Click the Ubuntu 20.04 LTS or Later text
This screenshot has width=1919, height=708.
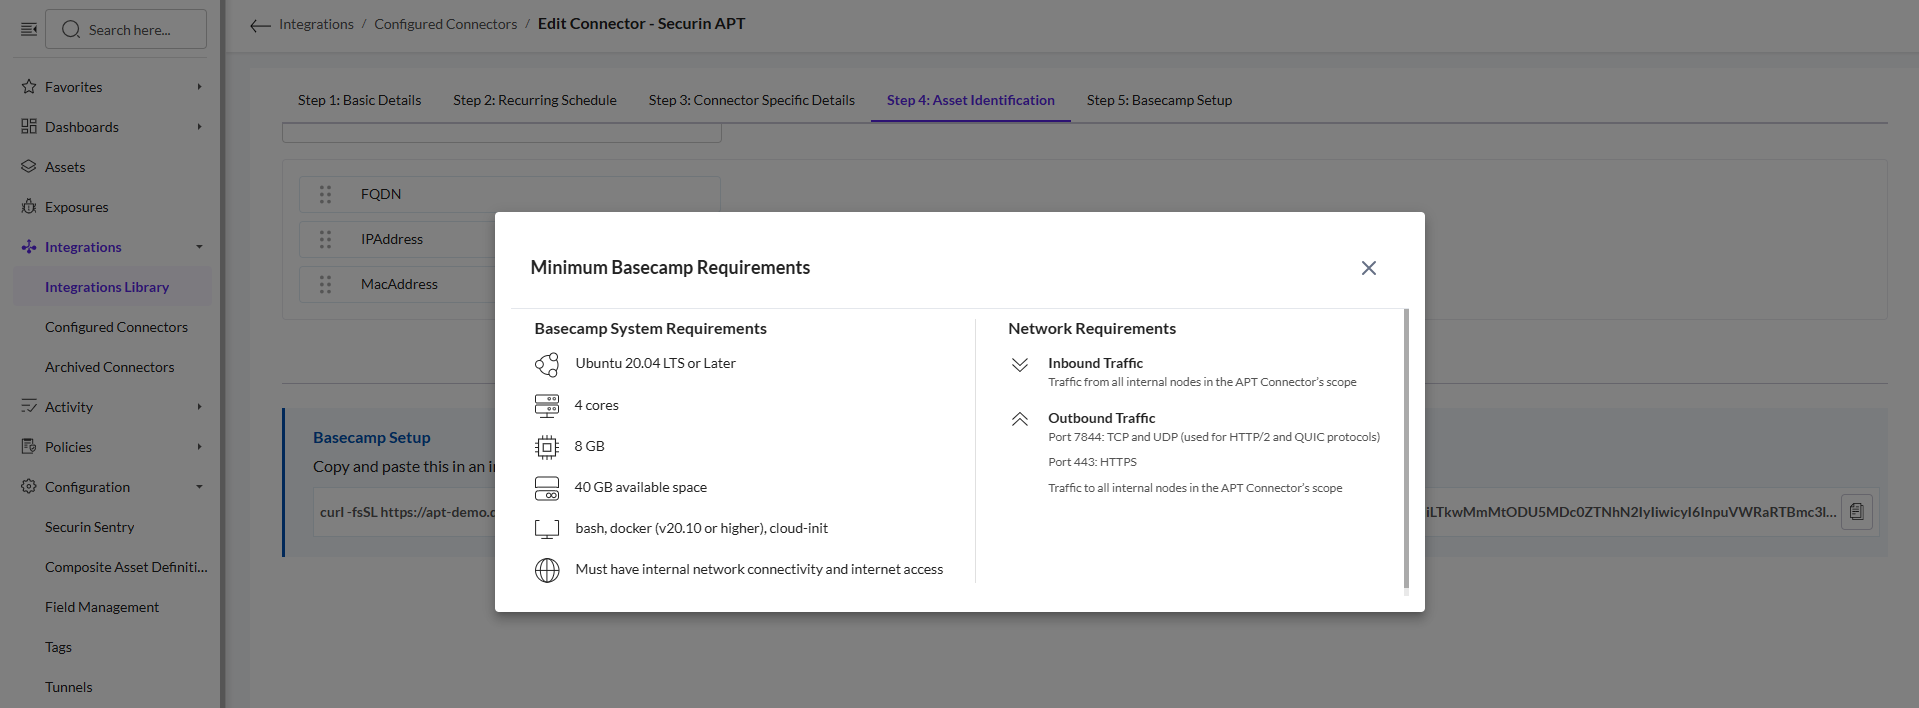655,363
